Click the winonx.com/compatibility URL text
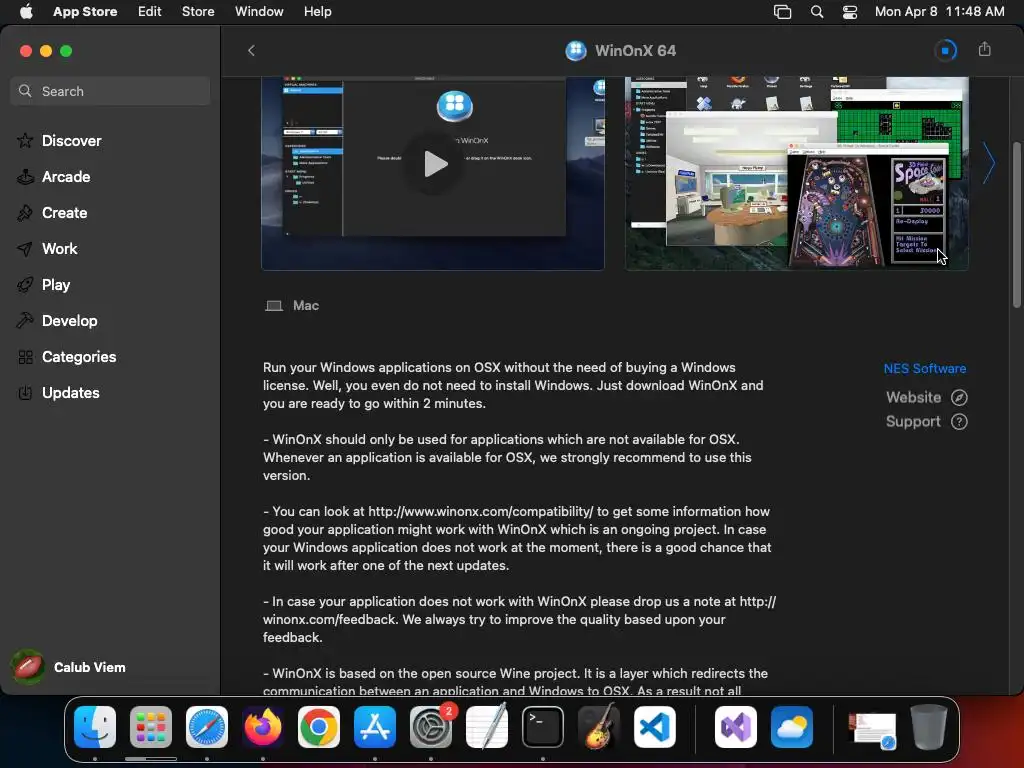Screen dimensions: 1024x768 coord(481,511)
